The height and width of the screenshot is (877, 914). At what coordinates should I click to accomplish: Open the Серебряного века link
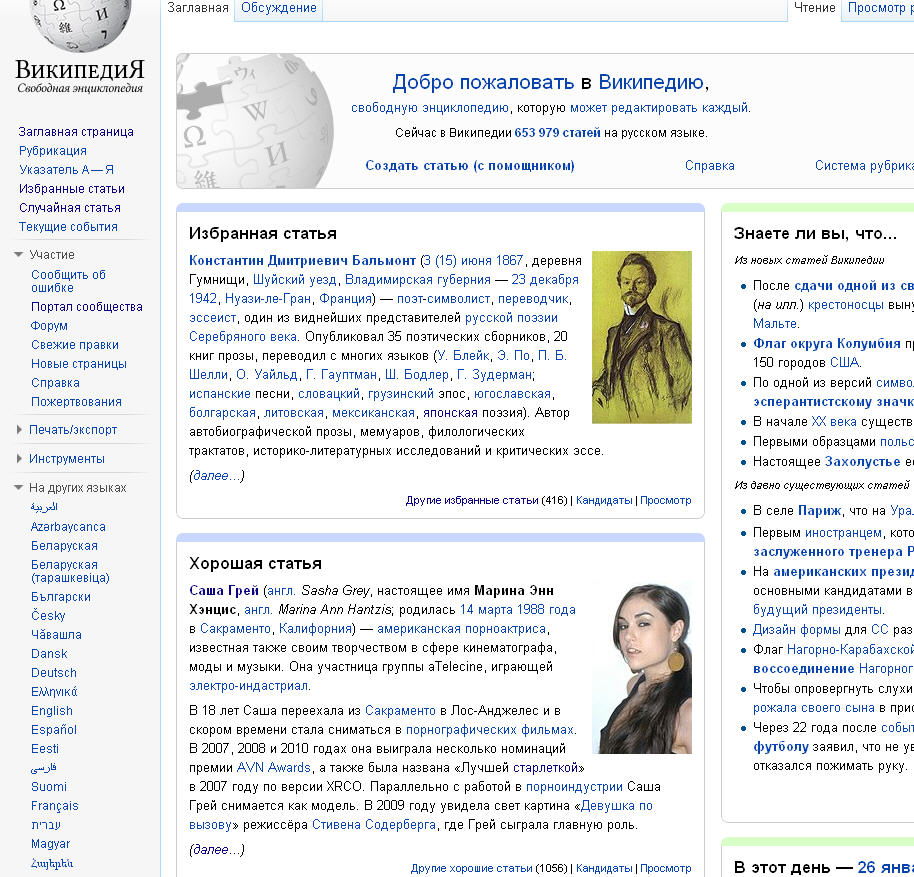(x=243, y=337)
